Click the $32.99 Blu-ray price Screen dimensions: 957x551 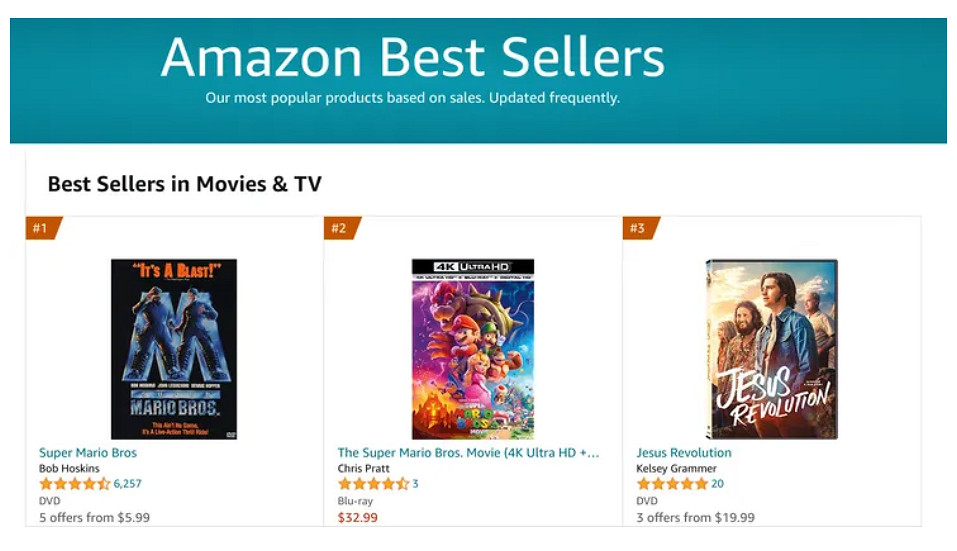[x=358, y=518]
